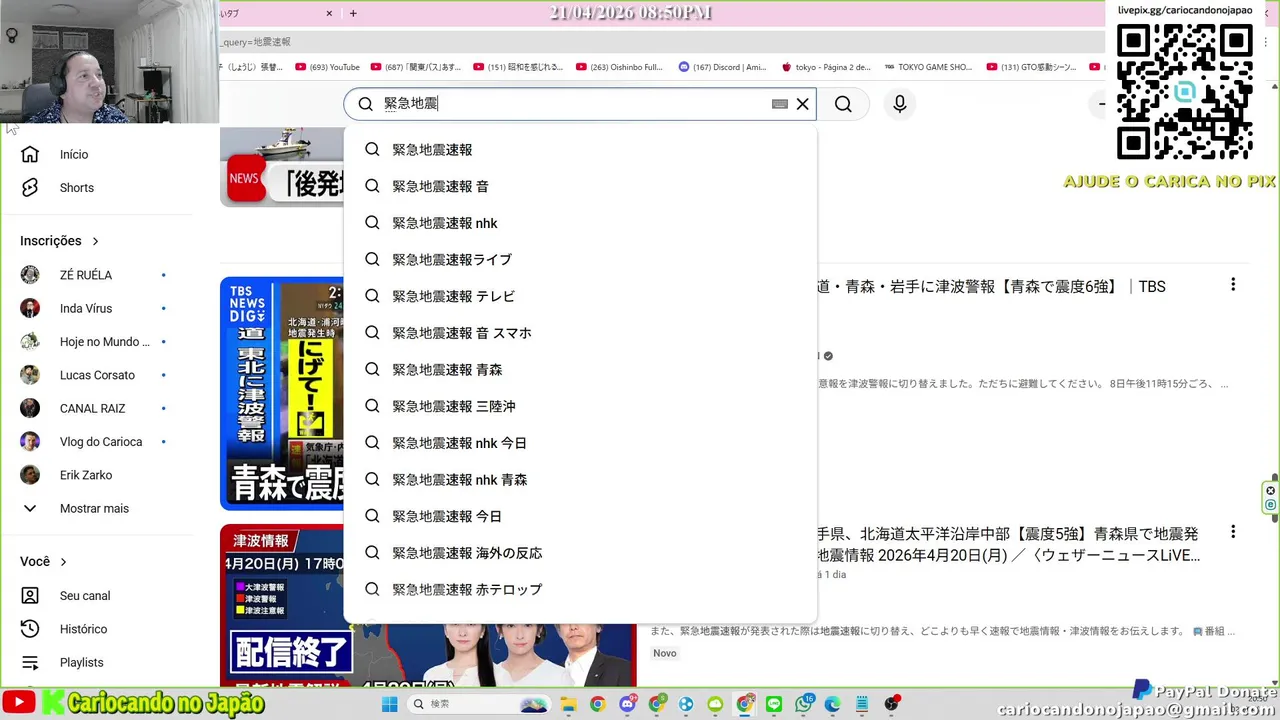The image size is (1280, 720).
Task: Open WhatsApp from the taskbar
Action: tap(804, 704)
